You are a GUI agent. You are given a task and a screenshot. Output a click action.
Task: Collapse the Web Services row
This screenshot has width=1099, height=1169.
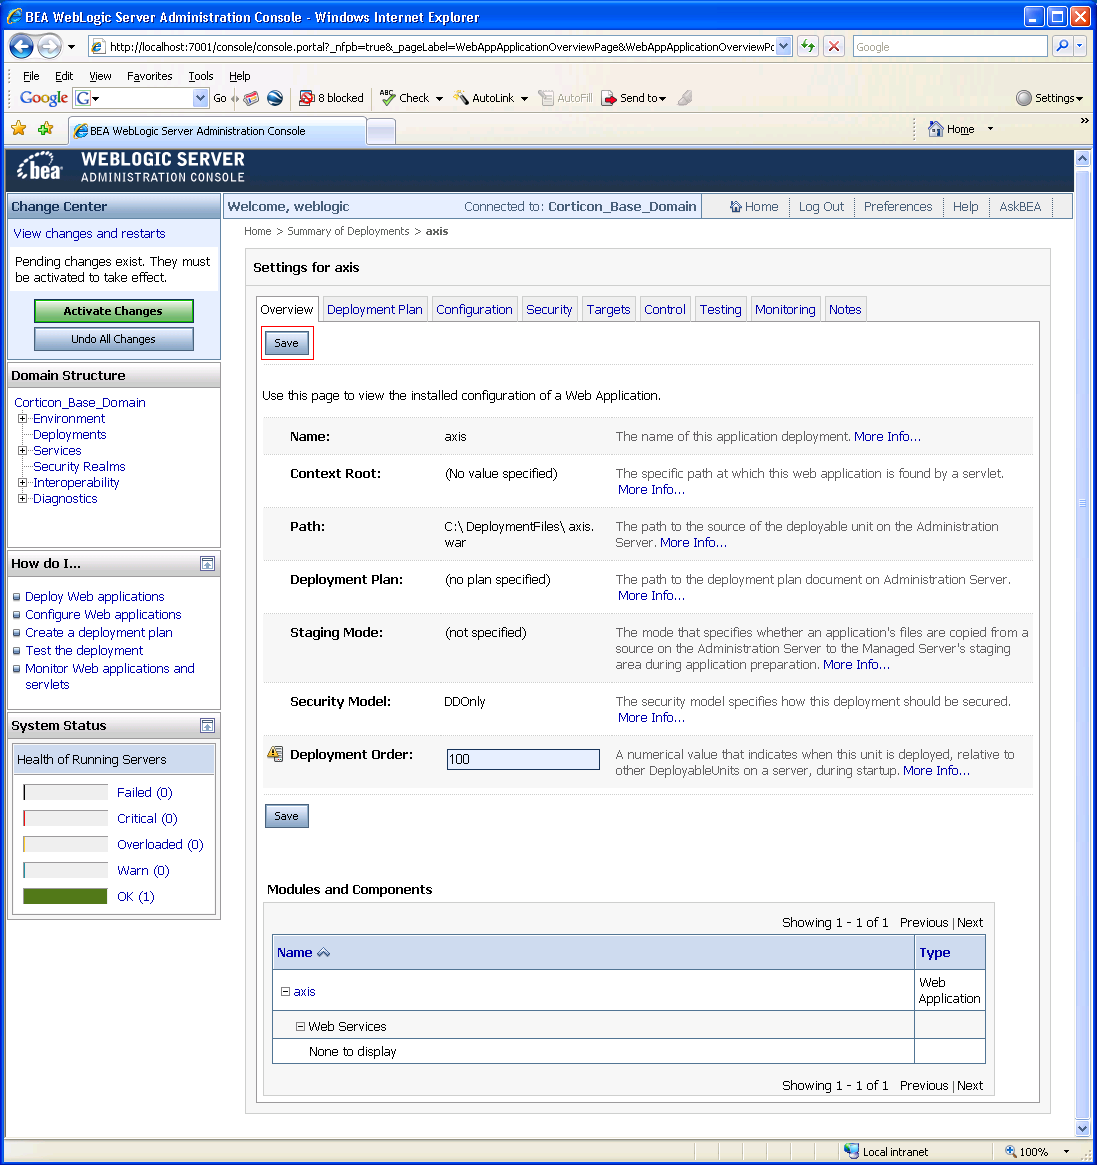[300, 1027]
